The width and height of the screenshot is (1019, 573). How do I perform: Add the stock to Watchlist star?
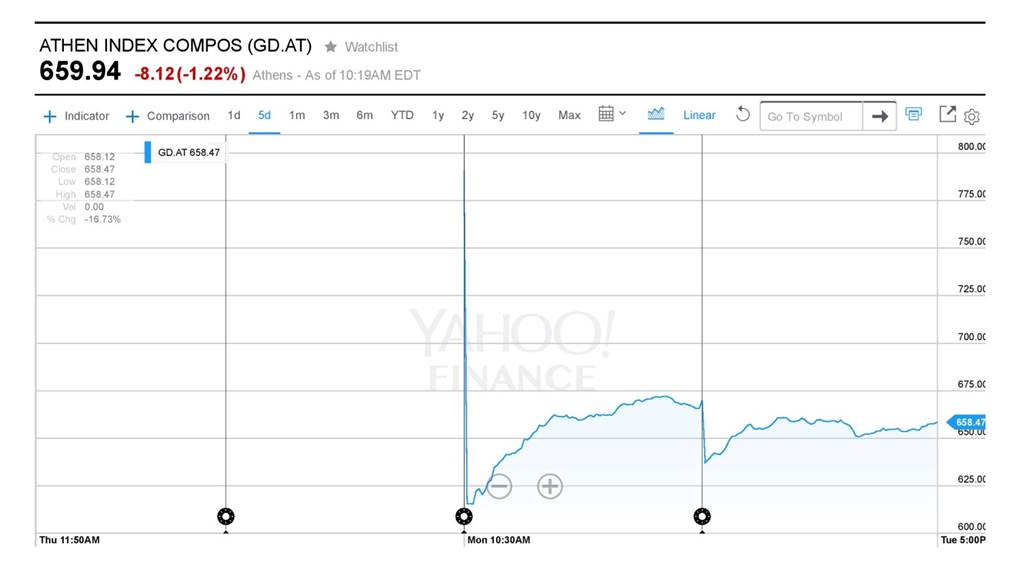[x=331, y=47]
